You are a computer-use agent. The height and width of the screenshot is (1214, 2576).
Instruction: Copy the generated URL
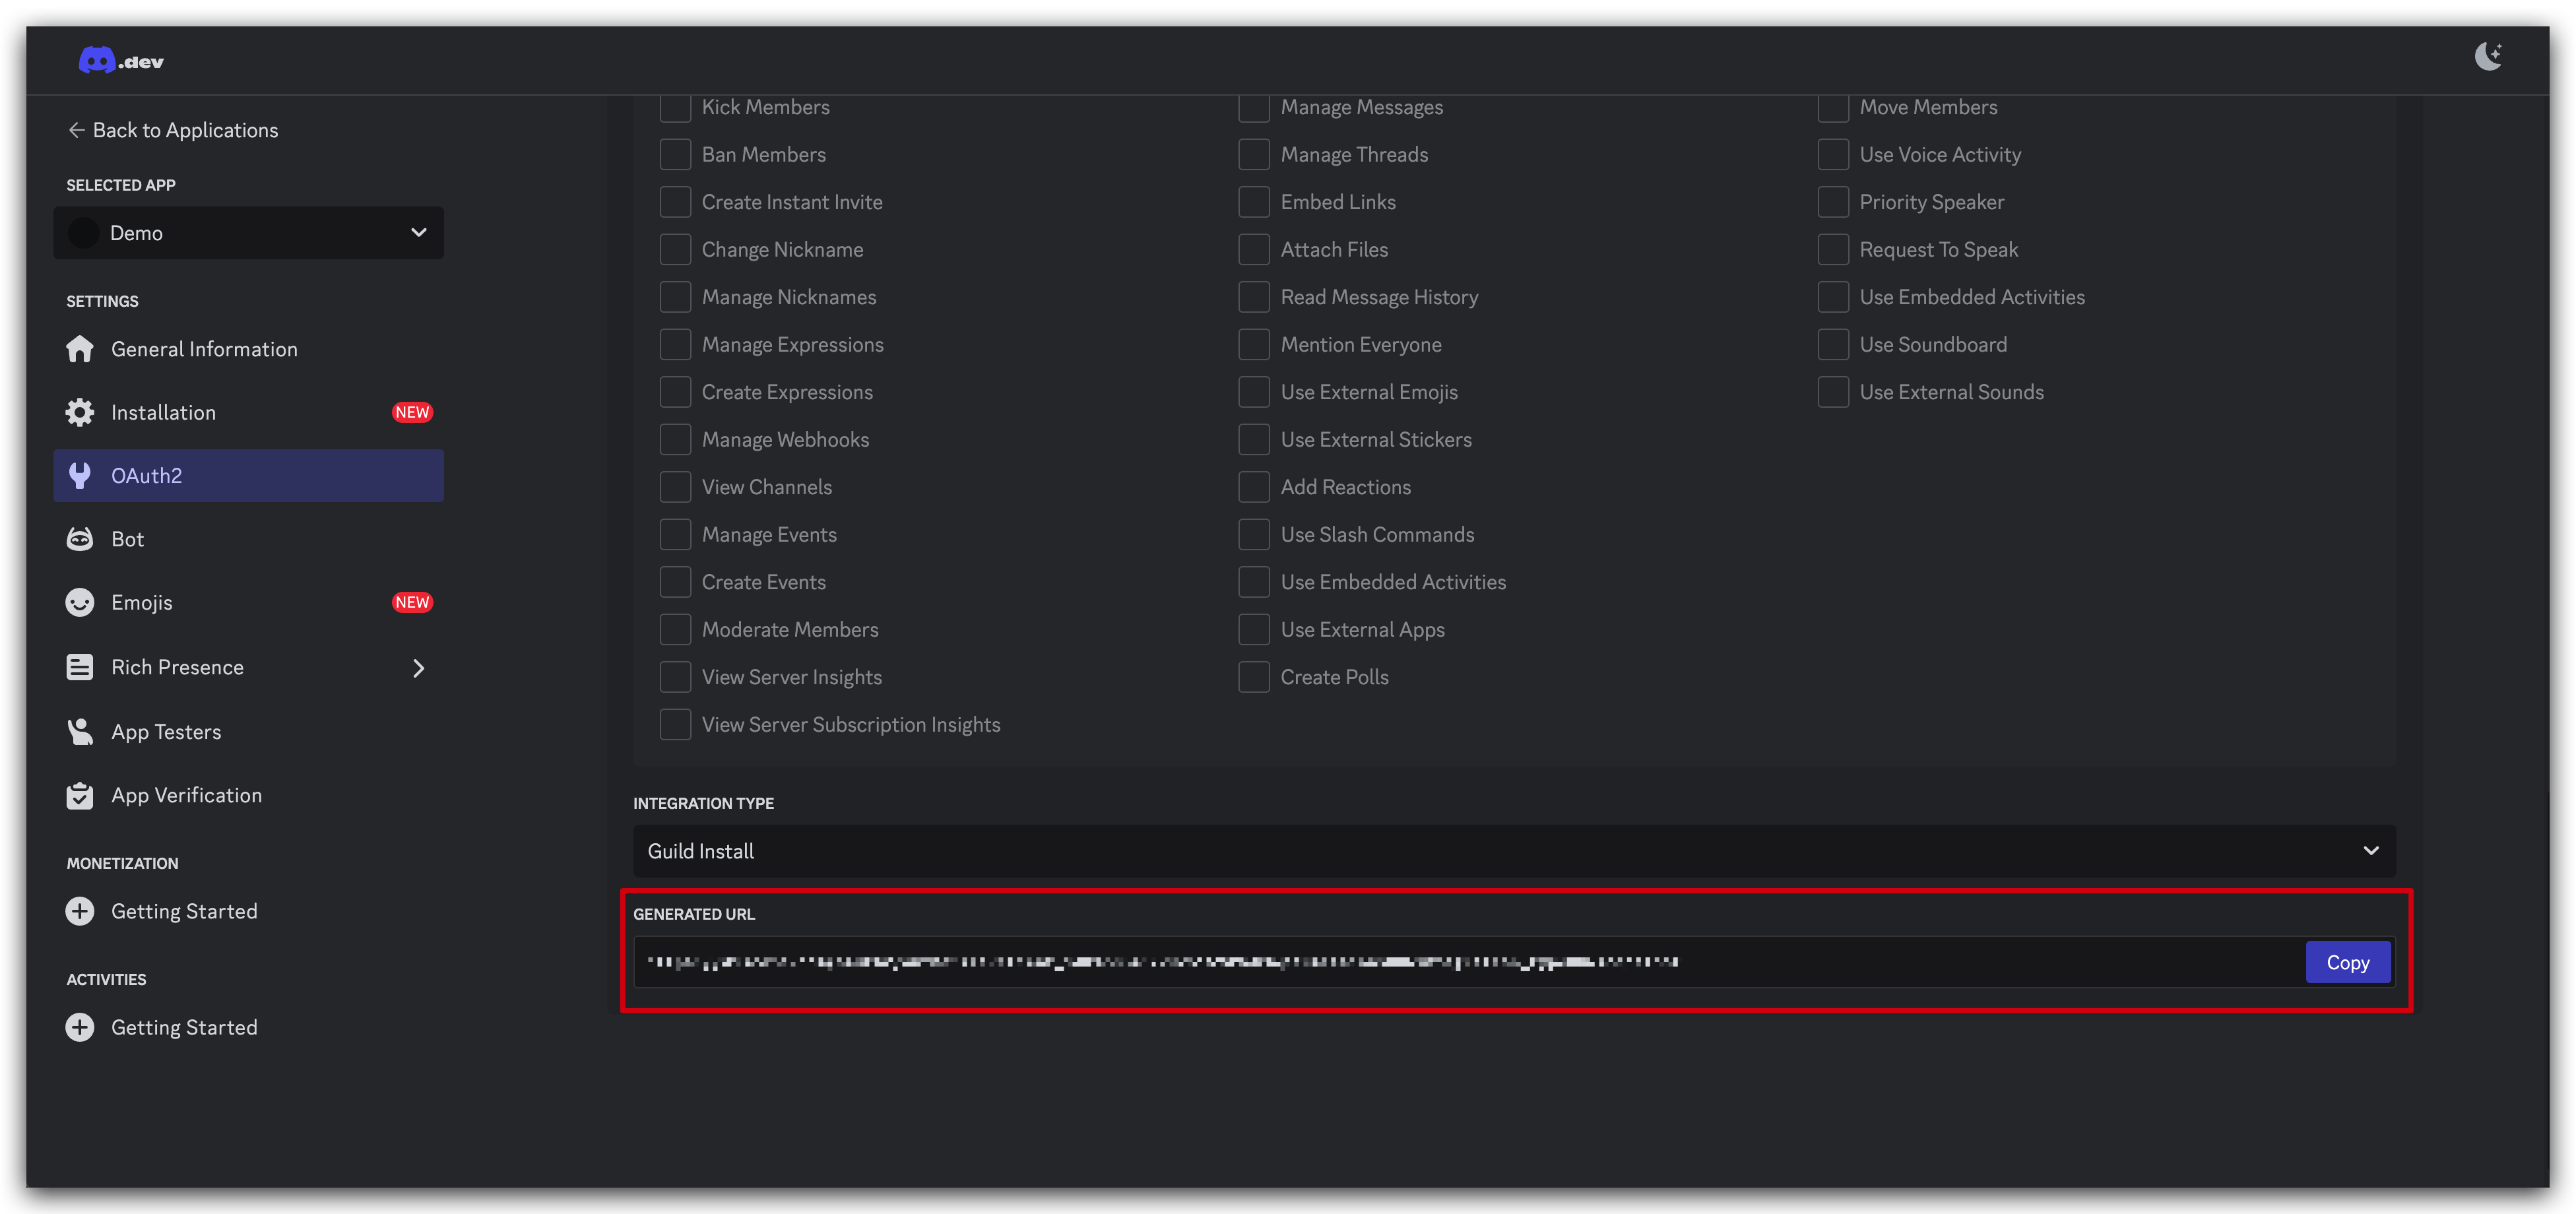[x=2347, y=962]
